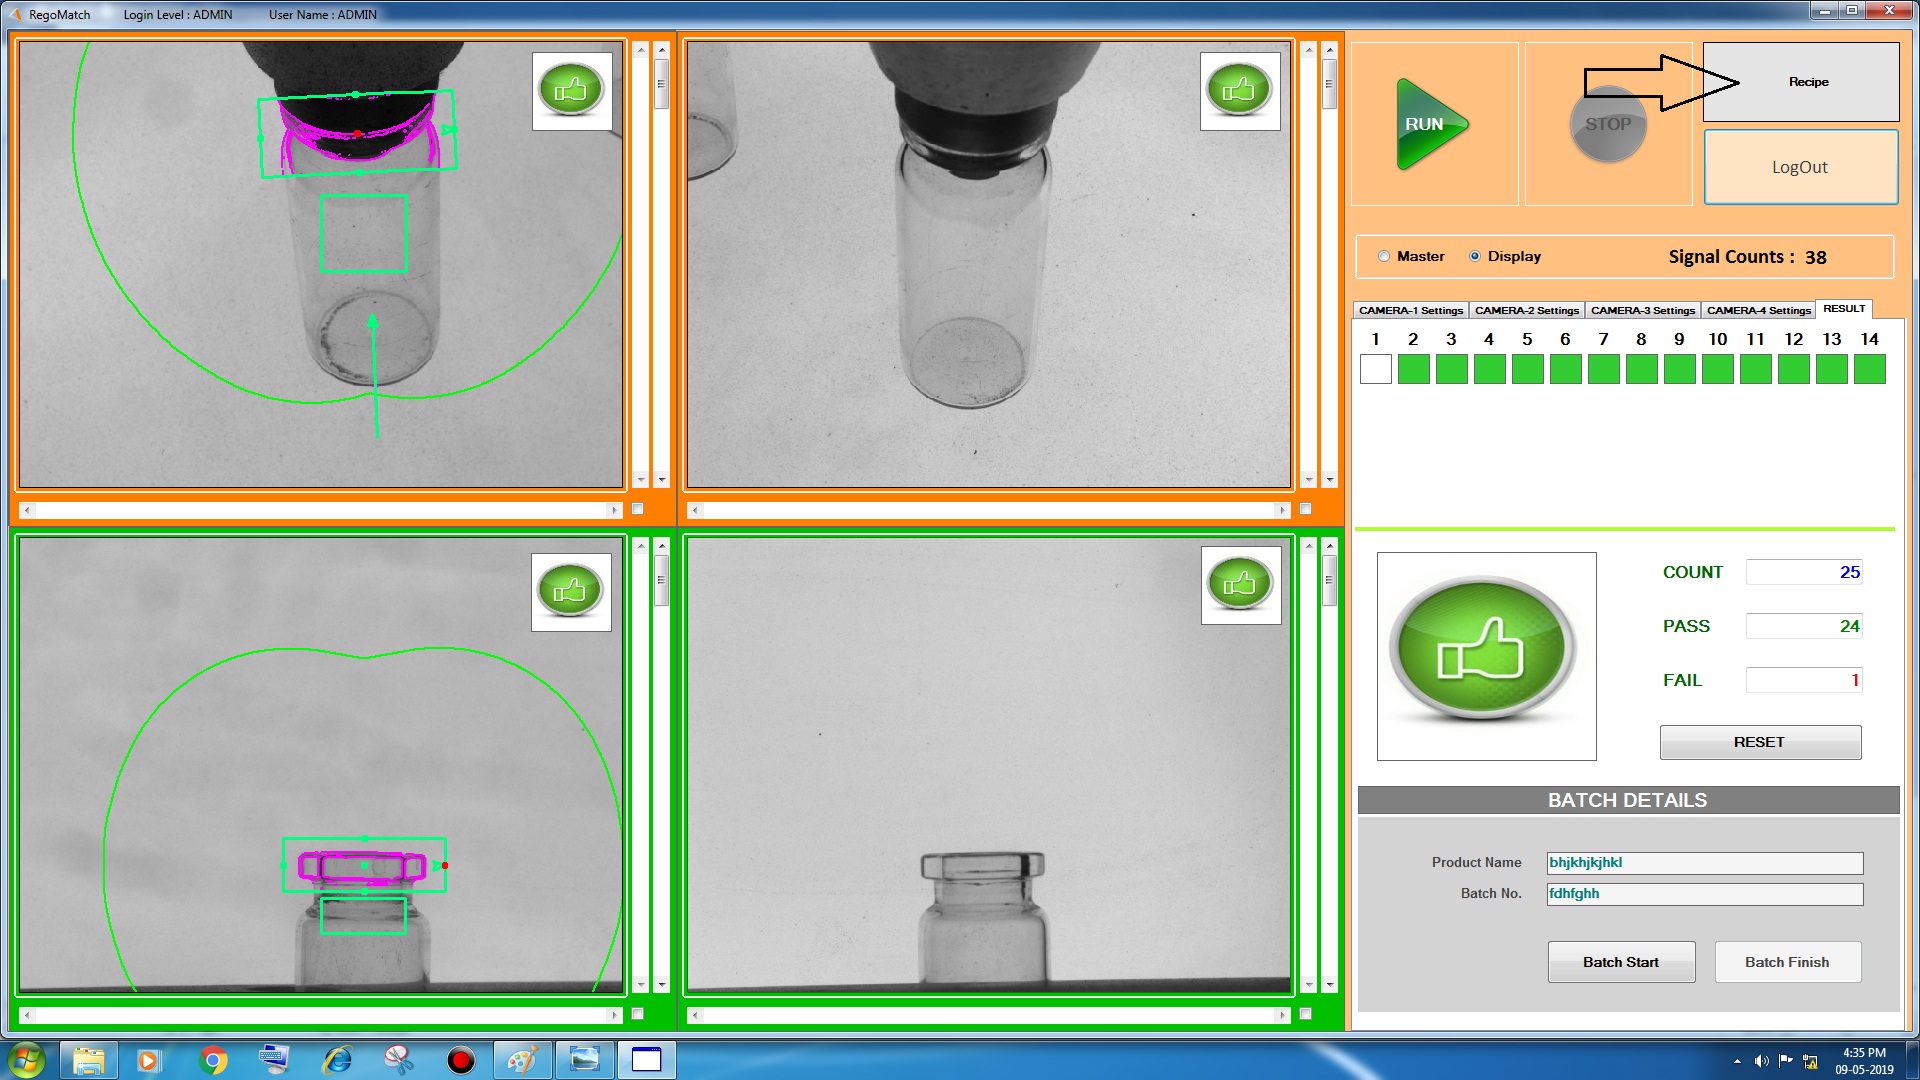
Task: Select the Master radio button
Action: [1384, 256]
